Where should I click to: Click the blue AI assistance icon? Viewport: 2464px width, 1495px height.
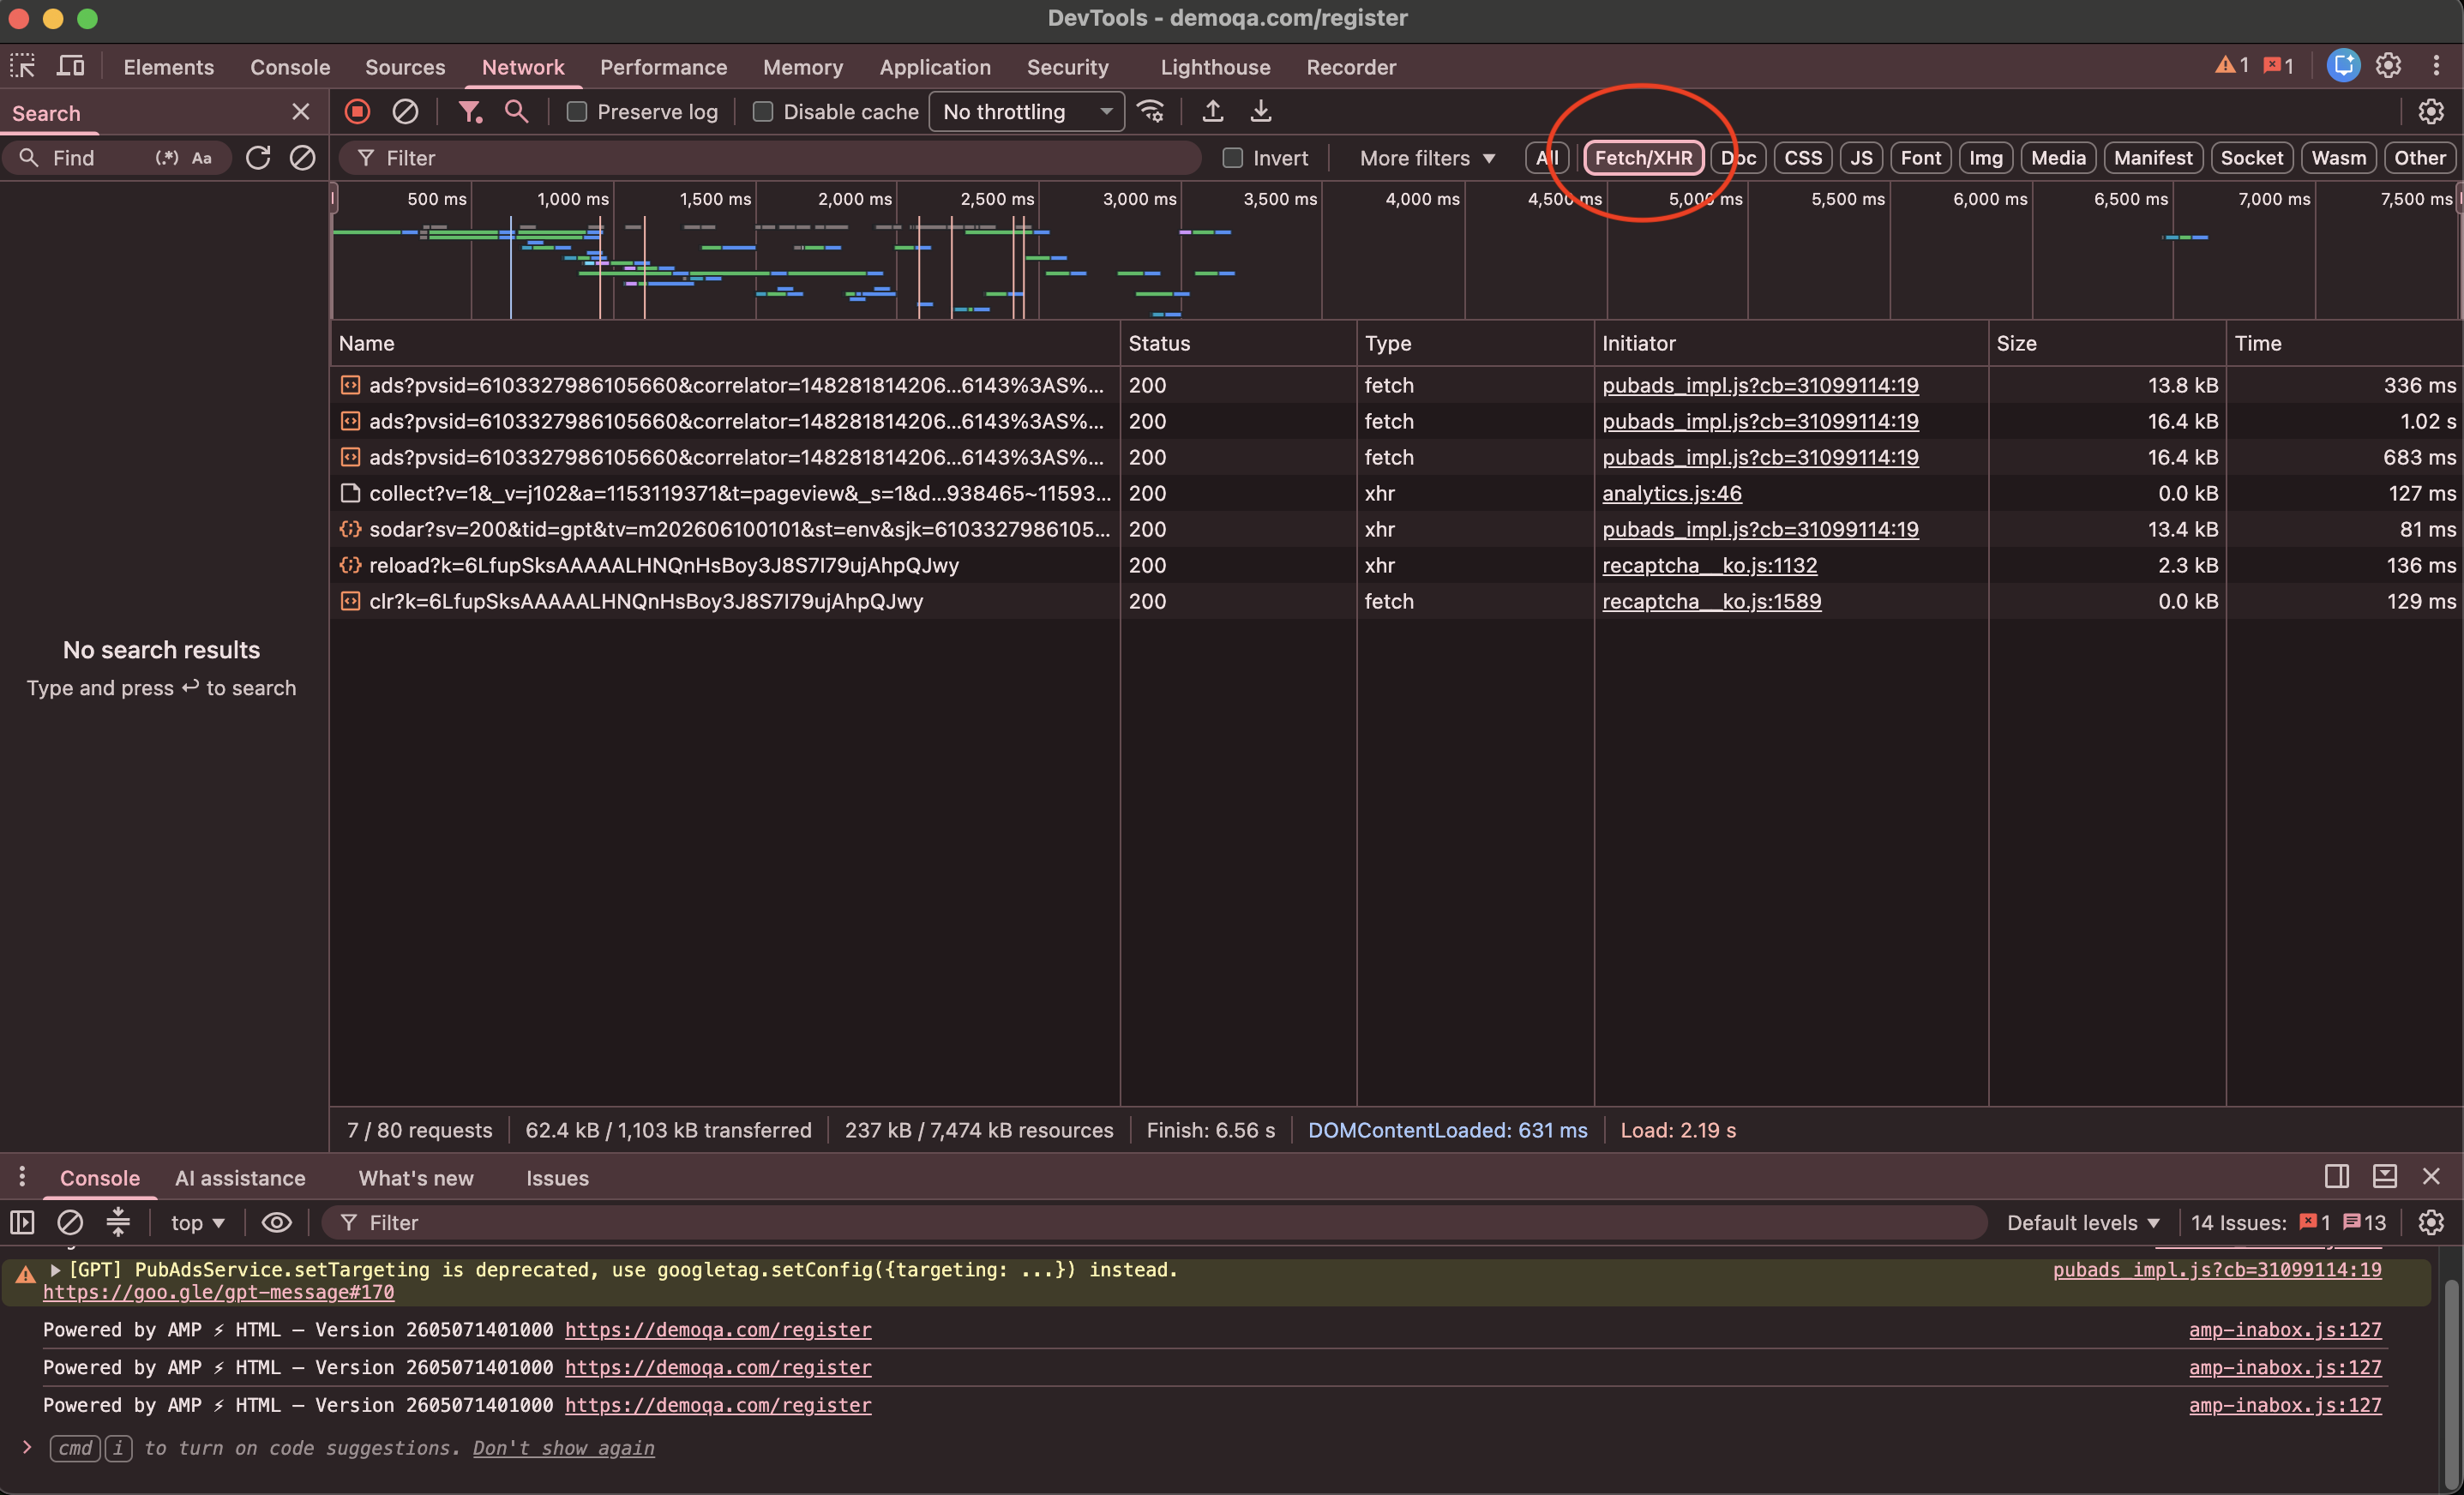[x=2343, y=66]
